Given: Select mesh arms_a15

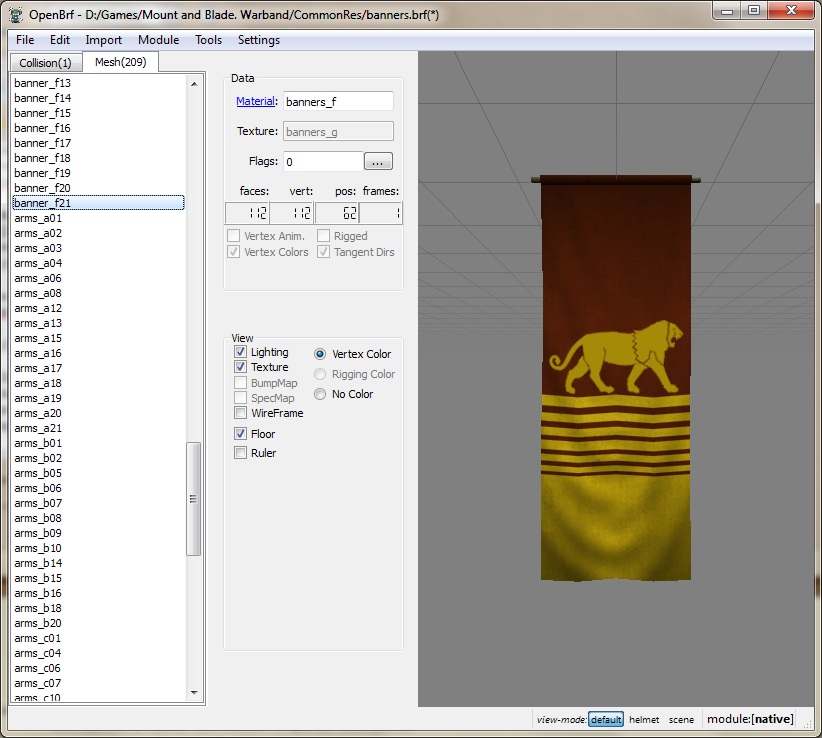Looking at the screenshot, I should [99, 338].
